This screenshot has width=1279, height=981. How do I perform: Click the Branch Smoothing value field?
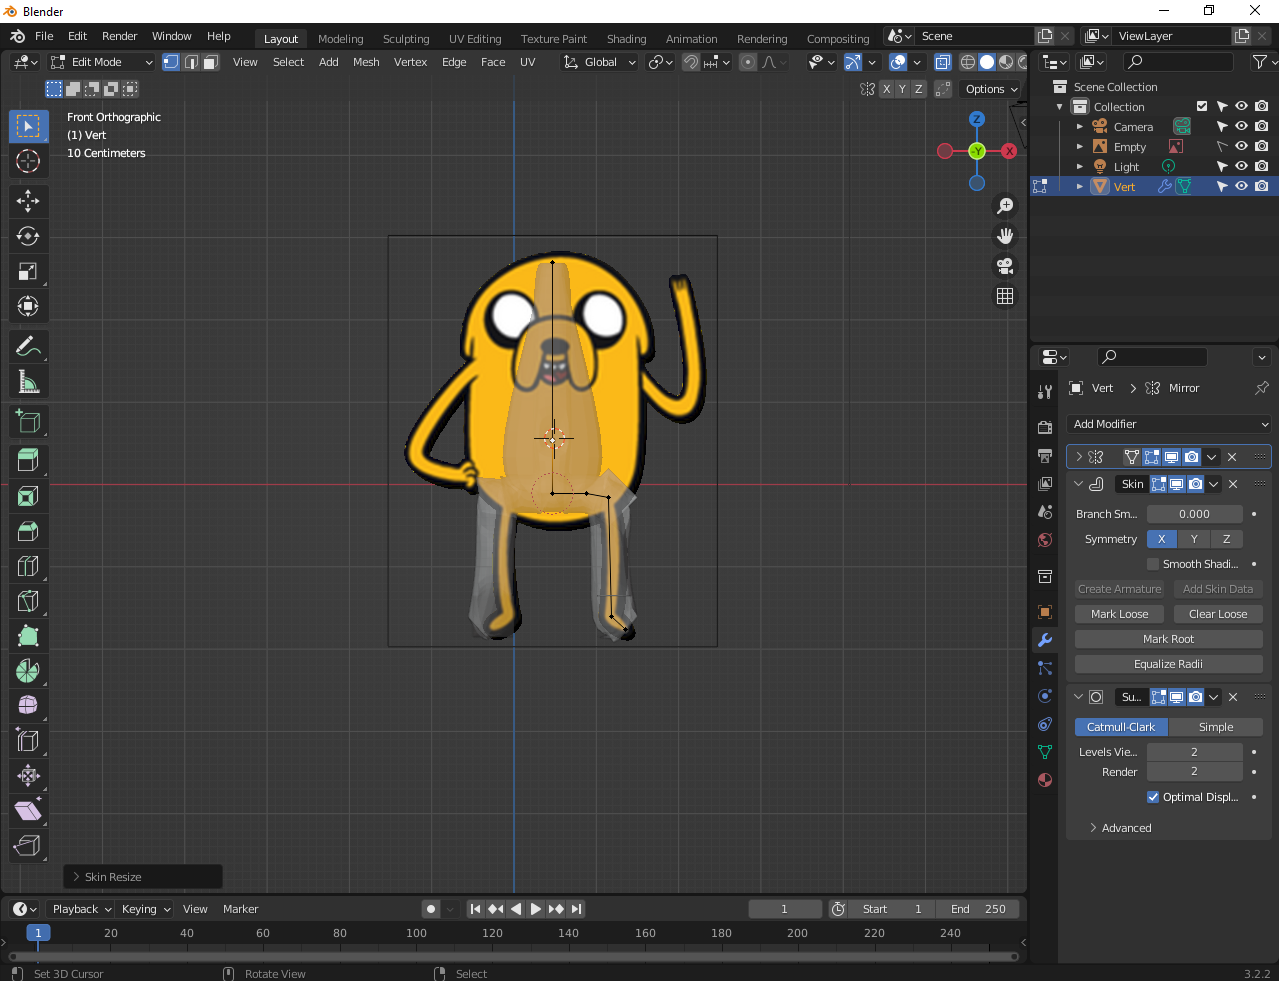(x=1194, y=514)
